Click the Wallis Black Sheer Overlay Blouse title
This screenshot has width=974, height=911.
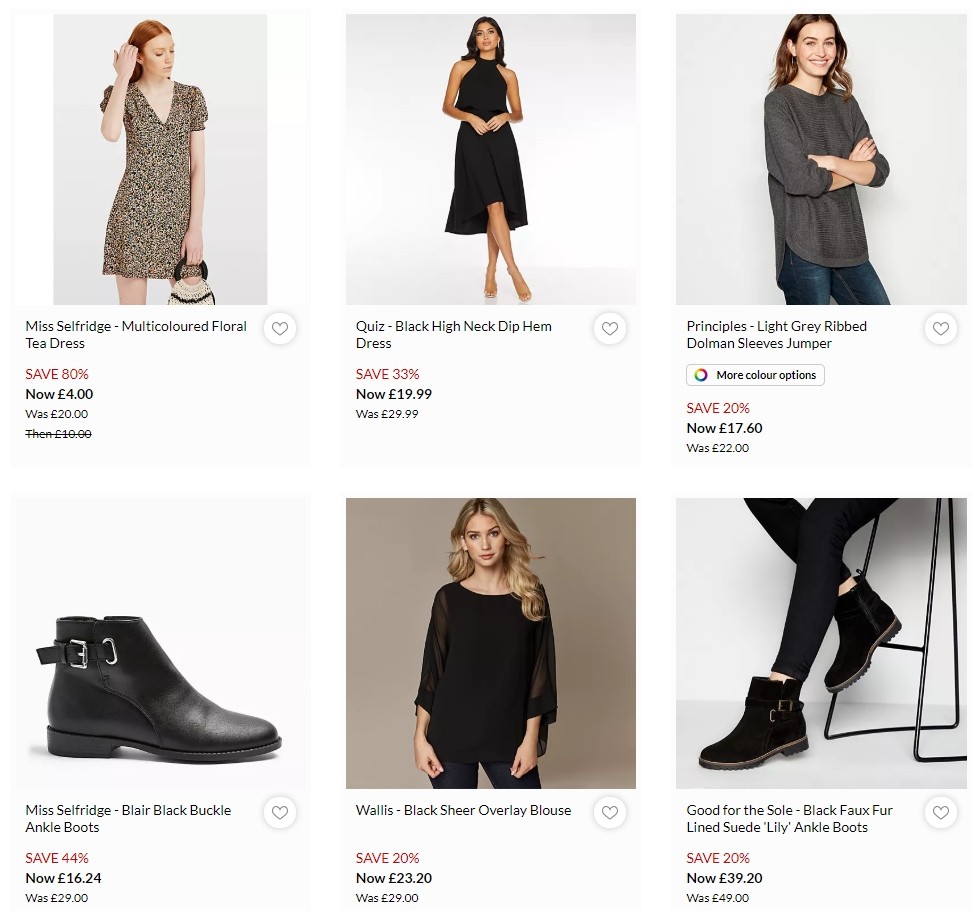pos(463,810)
